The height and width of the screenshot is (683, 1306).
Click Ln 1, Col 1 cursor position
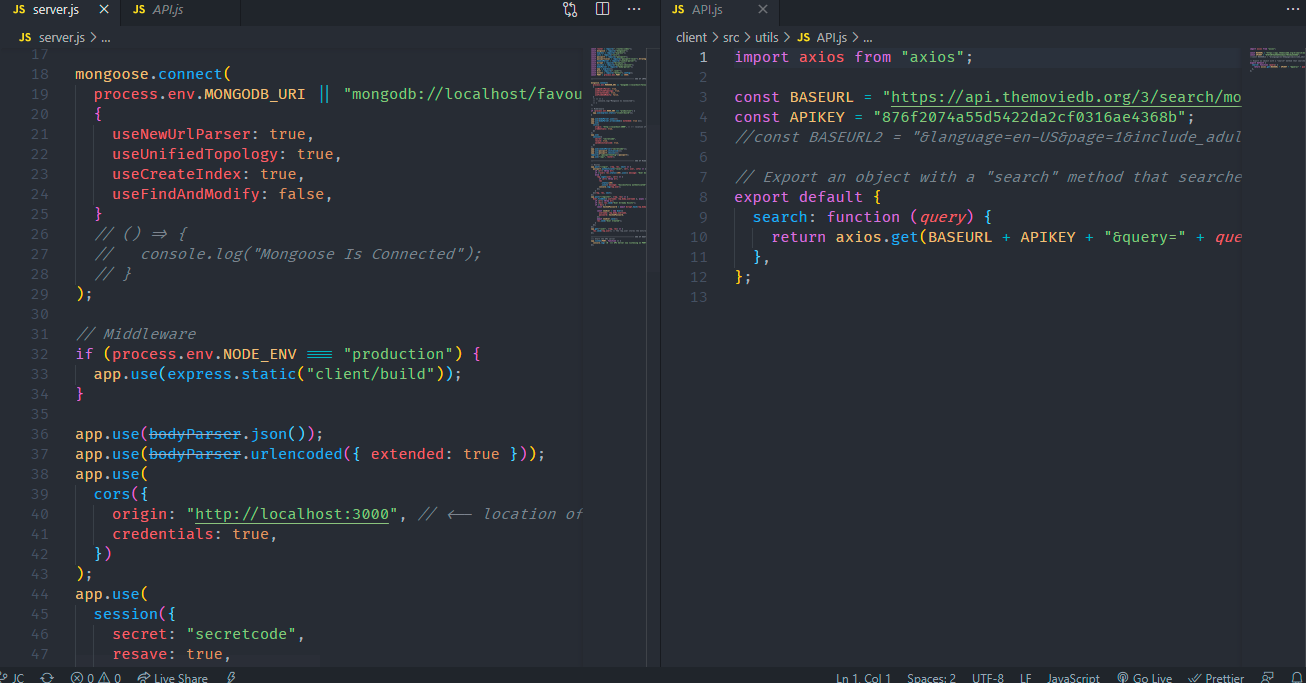pyautogui.click(x=863, y=677)
